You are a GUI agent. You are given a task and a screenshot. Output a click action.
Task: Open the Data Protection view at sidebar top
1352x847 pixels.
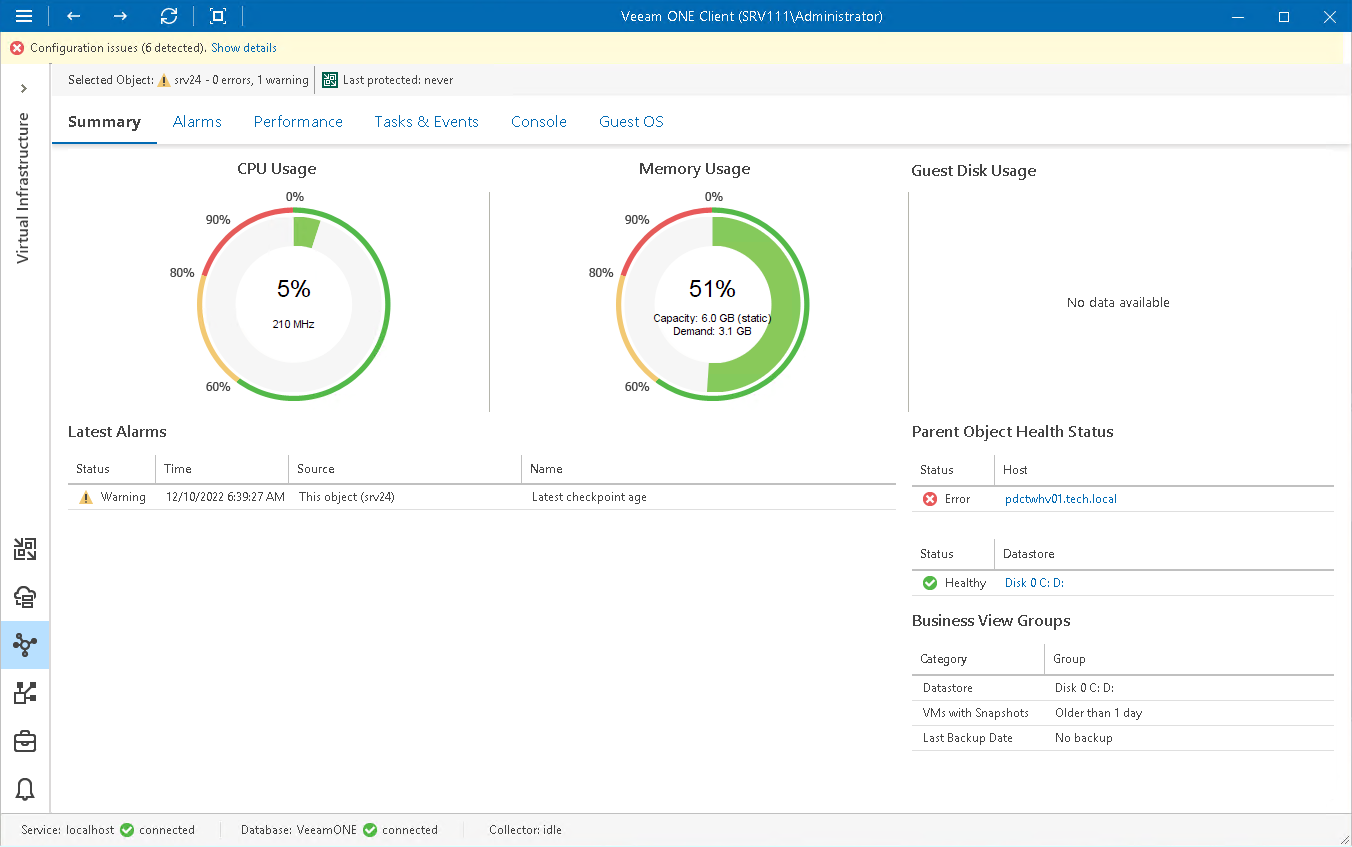25,548
